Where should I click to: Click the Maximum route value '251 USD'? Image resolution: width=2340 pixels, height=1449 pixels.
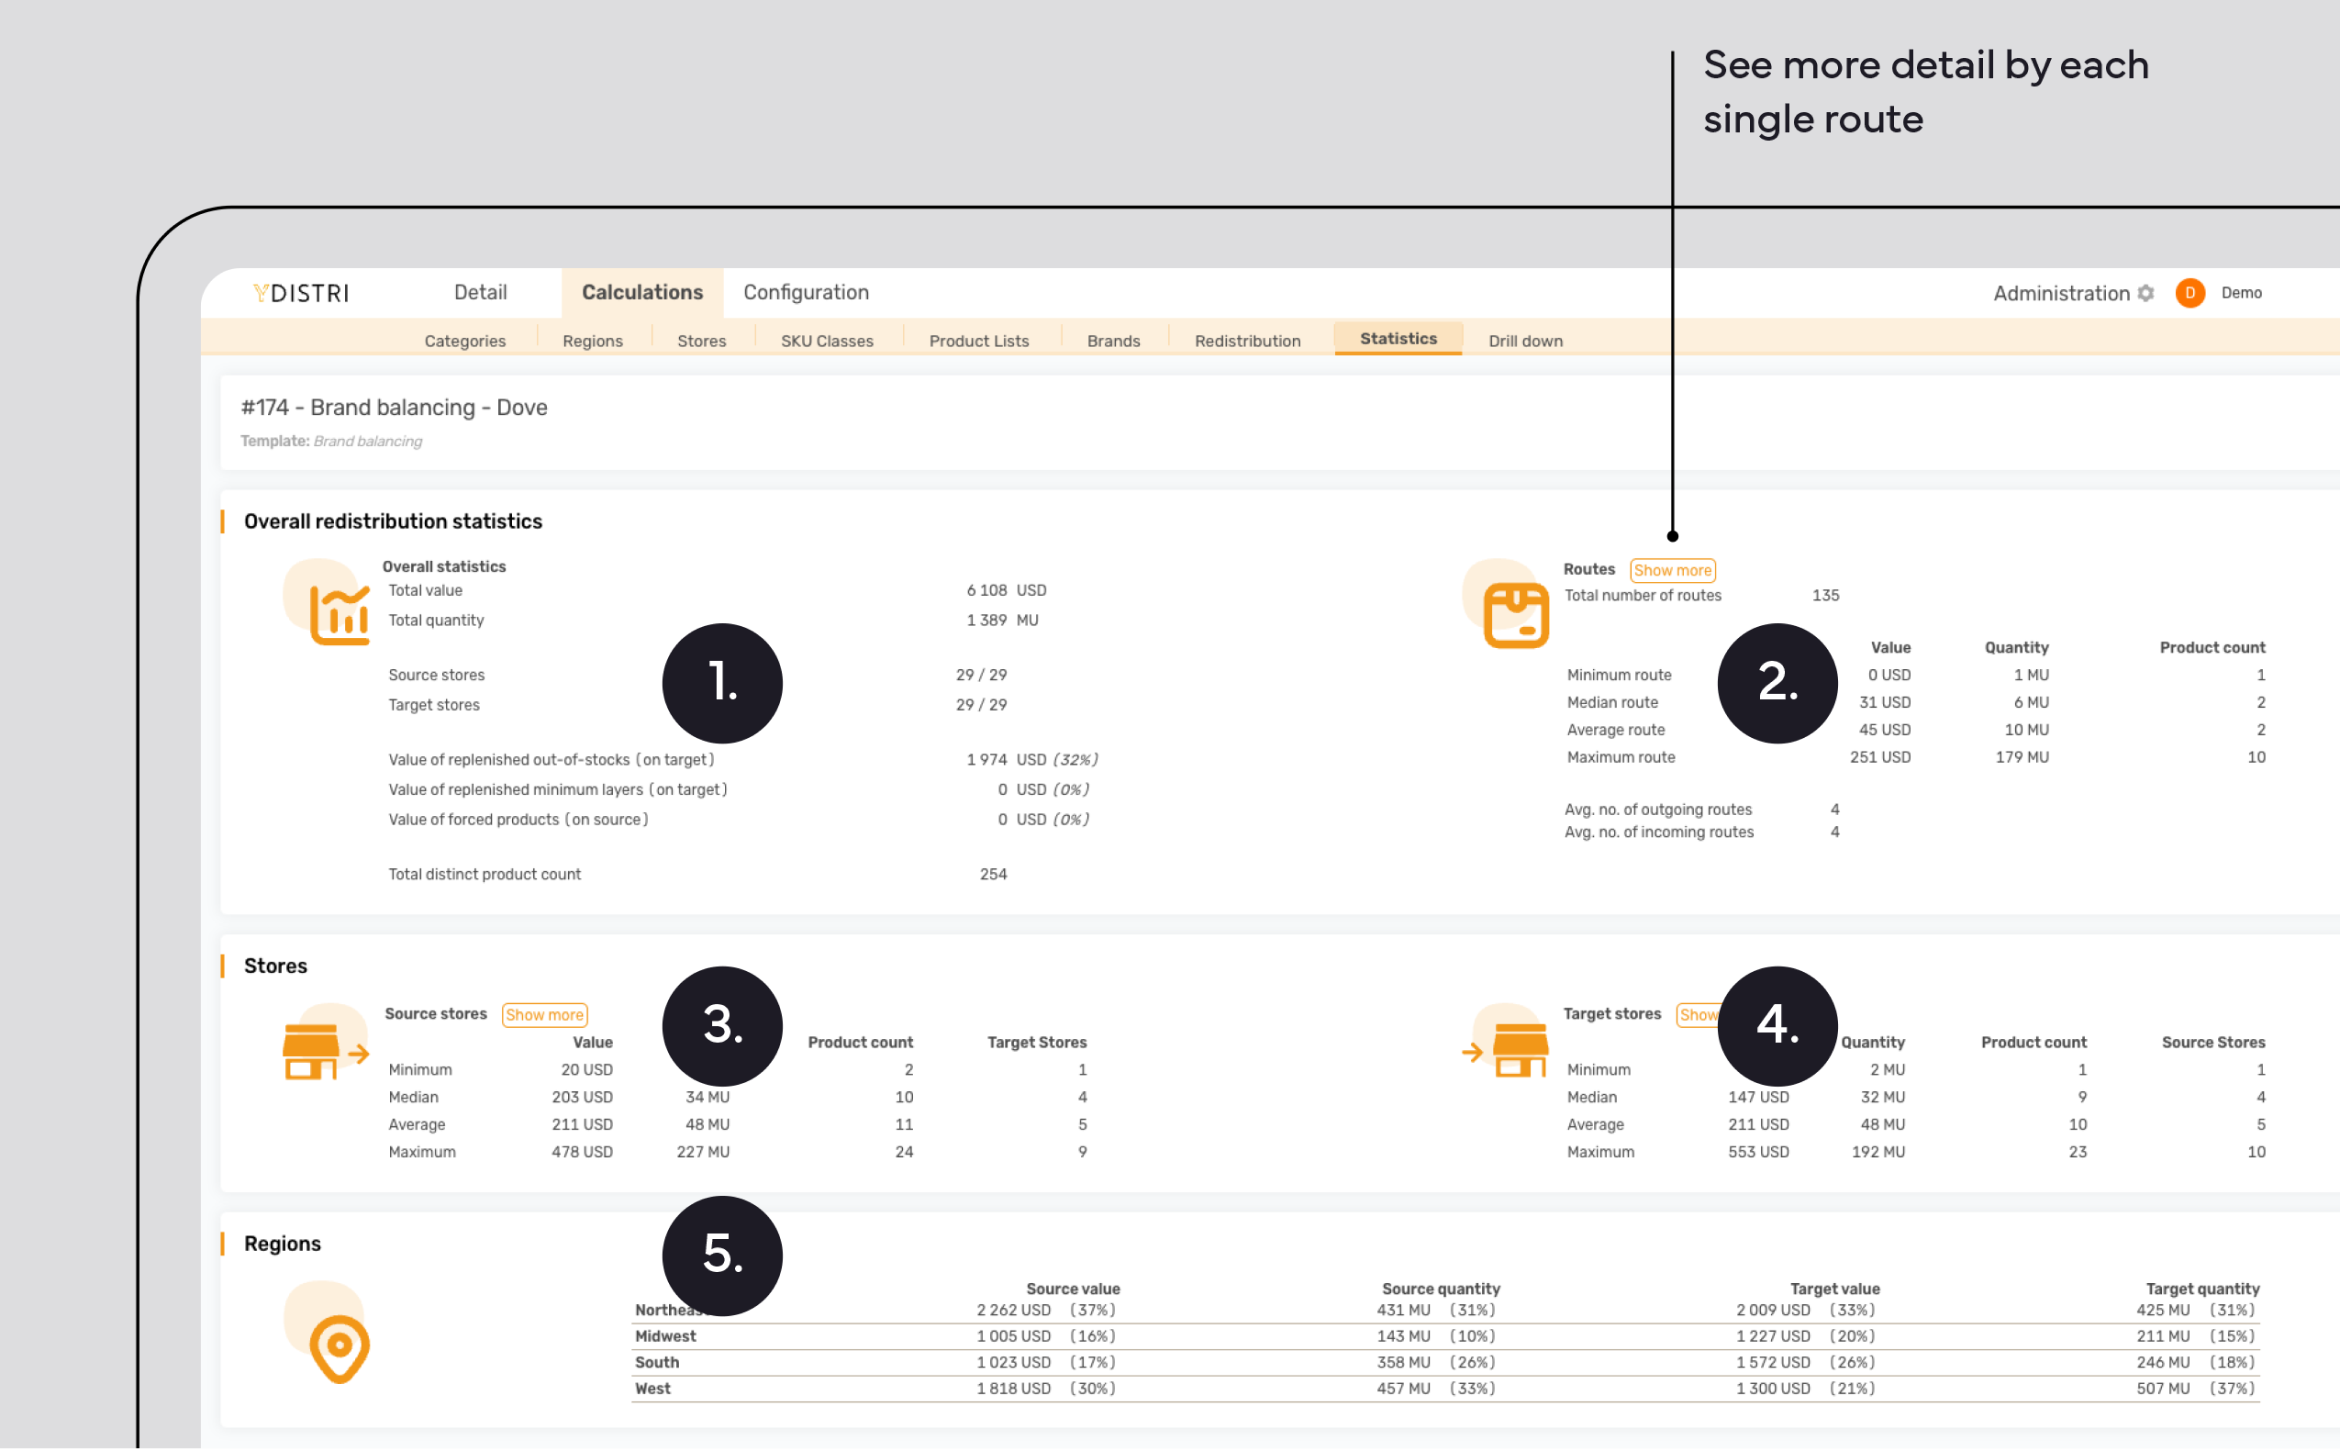[1880, 757]
